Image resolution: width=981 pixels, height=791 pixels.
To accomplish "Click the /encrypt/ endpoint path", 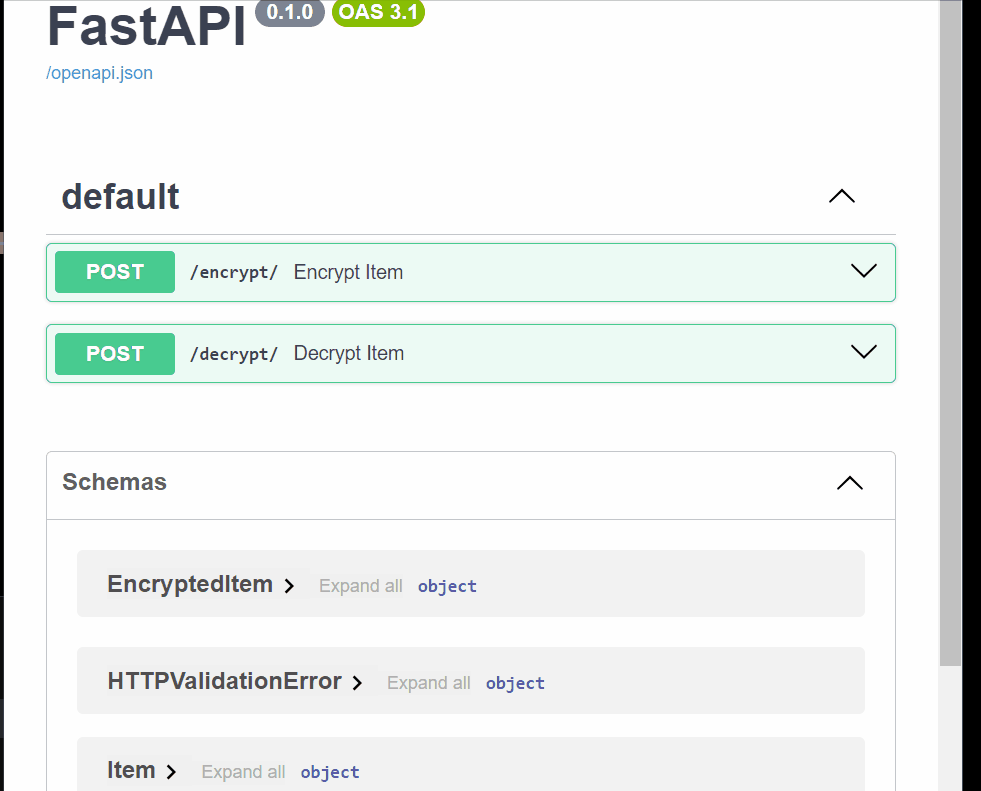I will pos(233,273).
